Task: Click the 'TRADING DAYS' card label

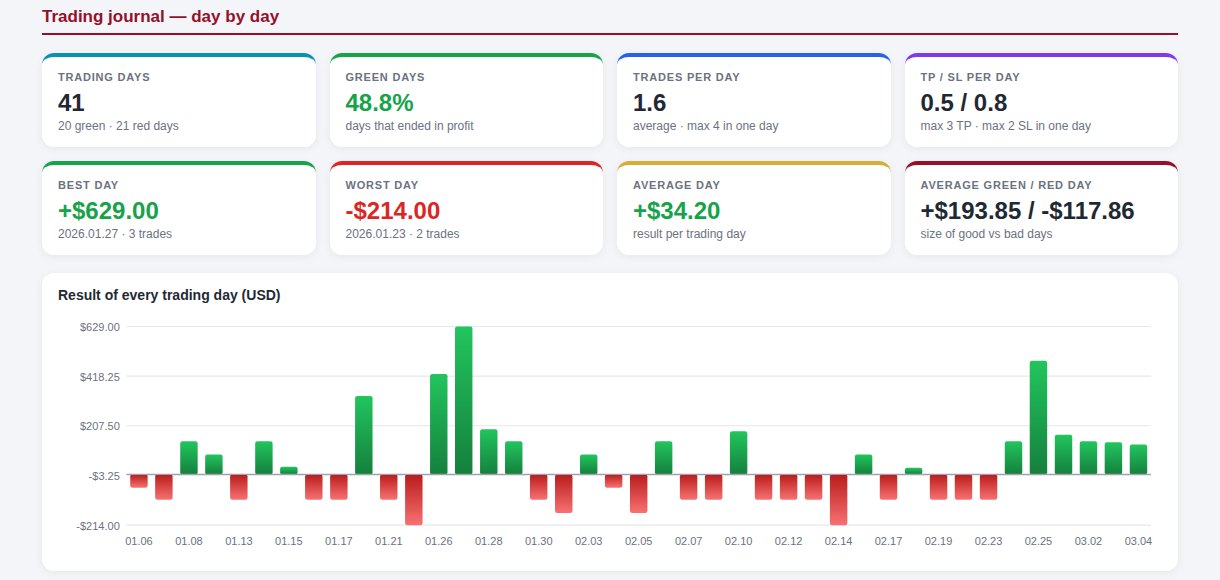Action: (104, 77)
